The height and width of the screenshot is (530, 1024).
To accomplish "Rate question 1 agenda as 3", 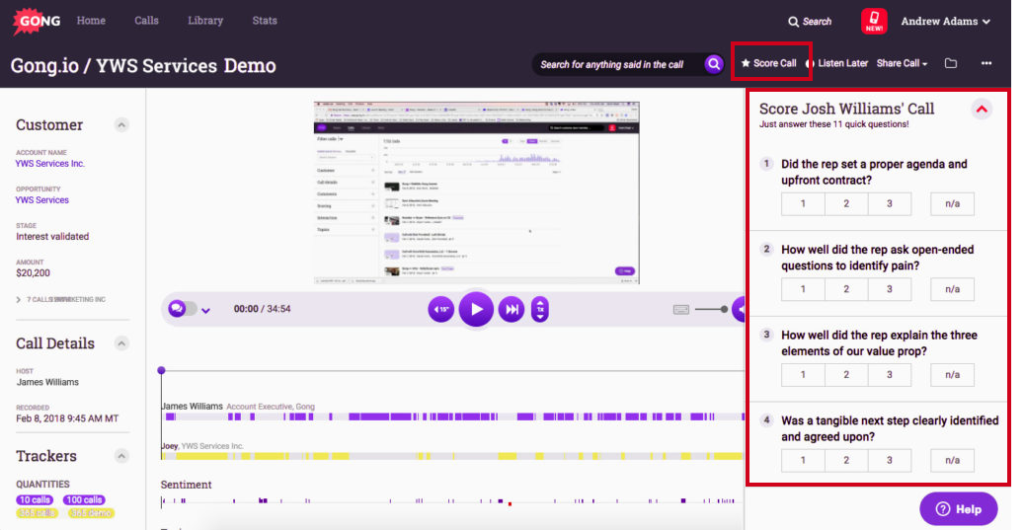I will 889,204.
